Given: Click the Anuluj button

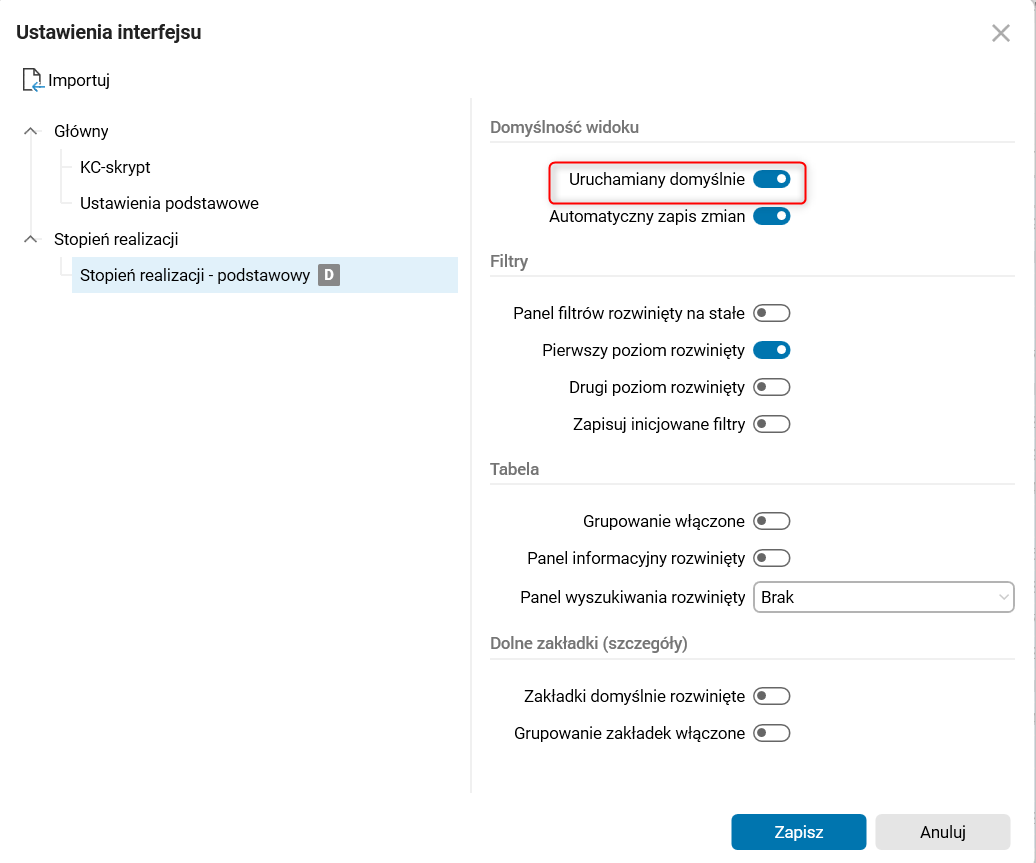Looking at the screenshot, I should (942, 832).
